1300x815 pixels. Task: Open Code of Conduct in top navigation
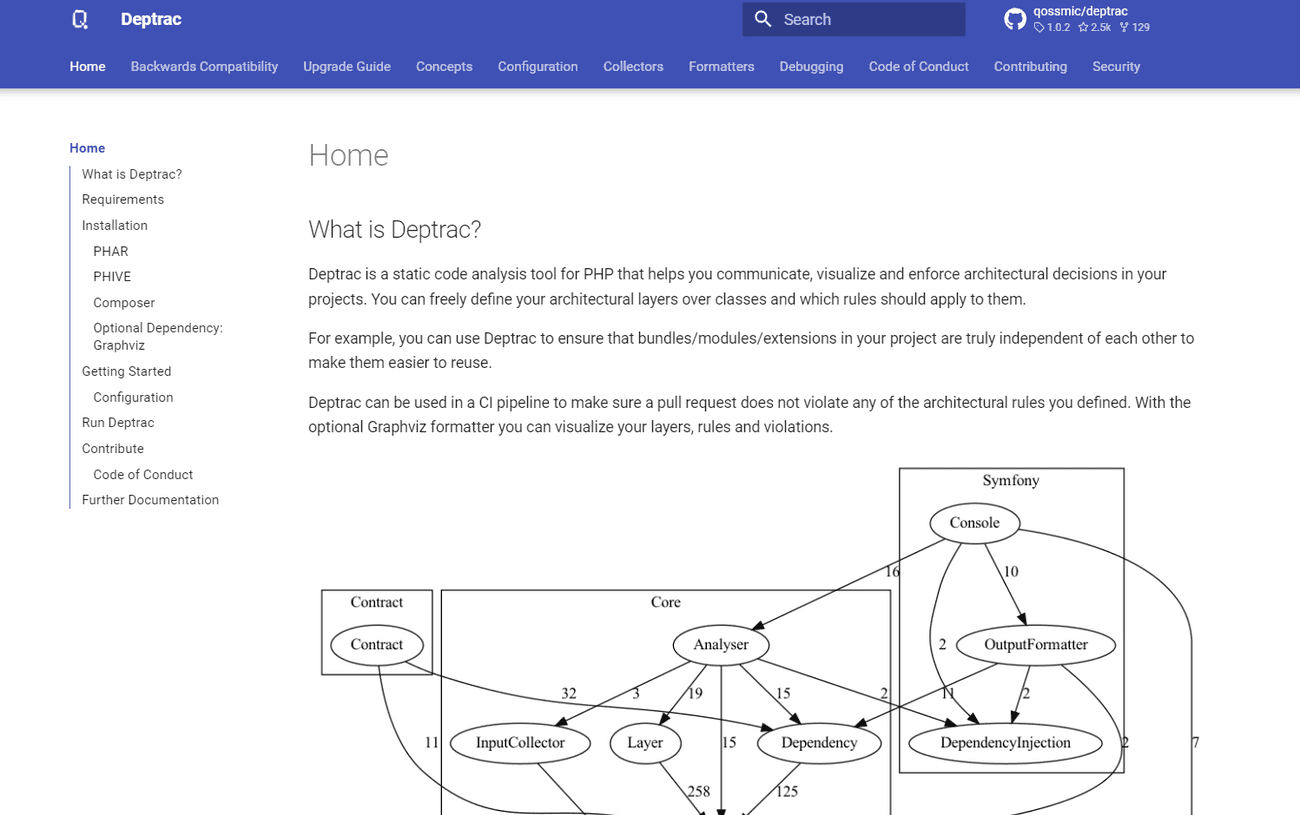(918, 66)
